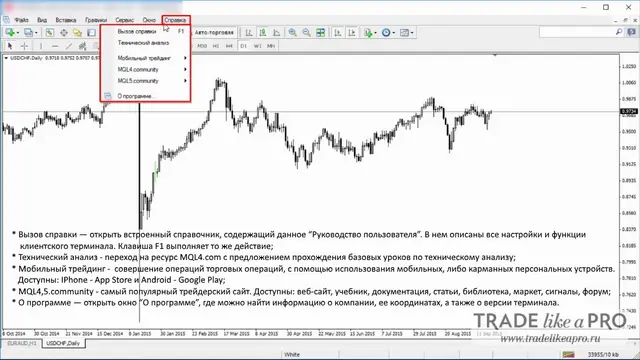Expand the Profiles dropdown arrow
Image resolution: width=640 pixels, height=360 pixels.
click(36, 33)
